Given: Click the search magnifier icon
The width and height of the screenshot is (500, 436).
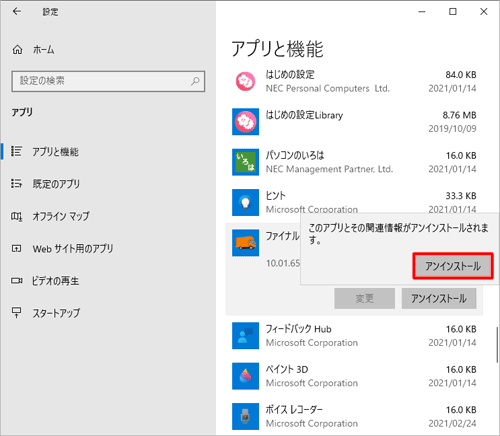Looking at the screenshot, I should click(195, 81).
